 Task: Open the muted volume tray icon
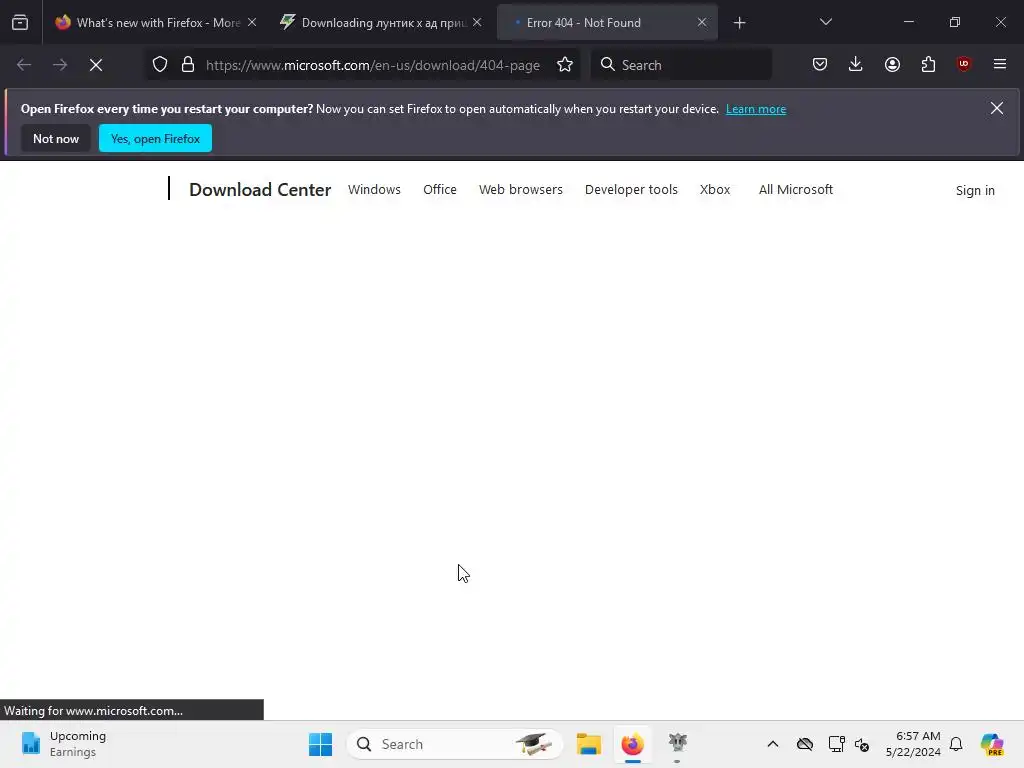pyautogui.click(x=862, y=744)
